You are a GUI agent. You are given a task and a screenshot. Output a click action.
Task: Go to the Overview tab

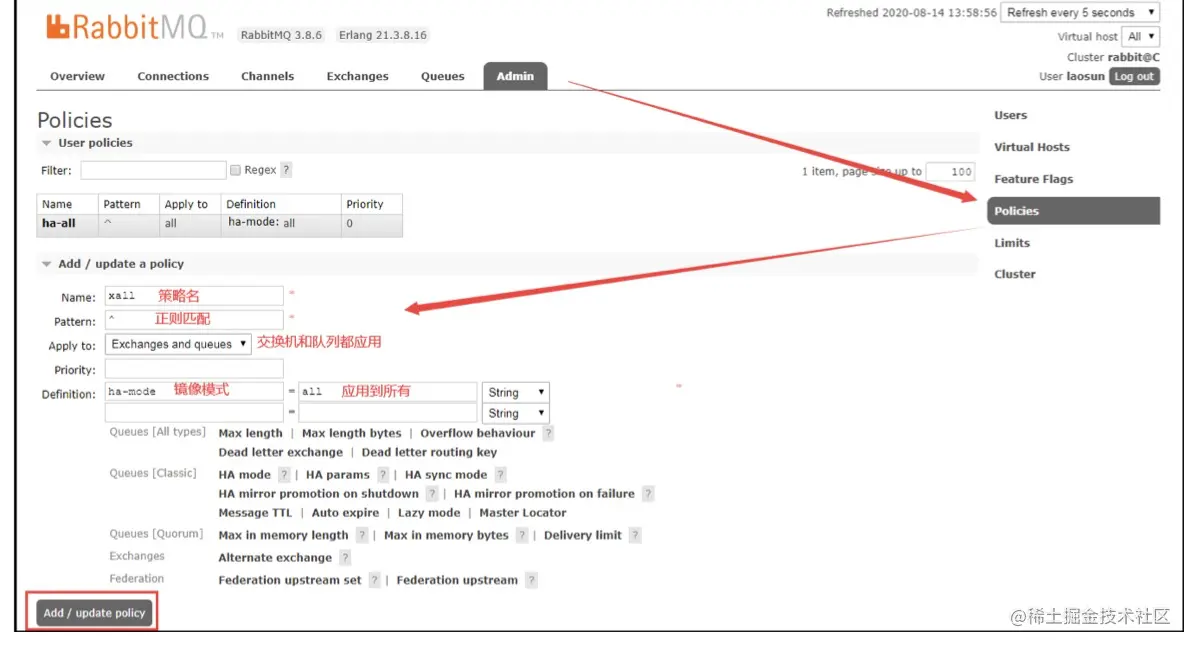pos(77,76)
